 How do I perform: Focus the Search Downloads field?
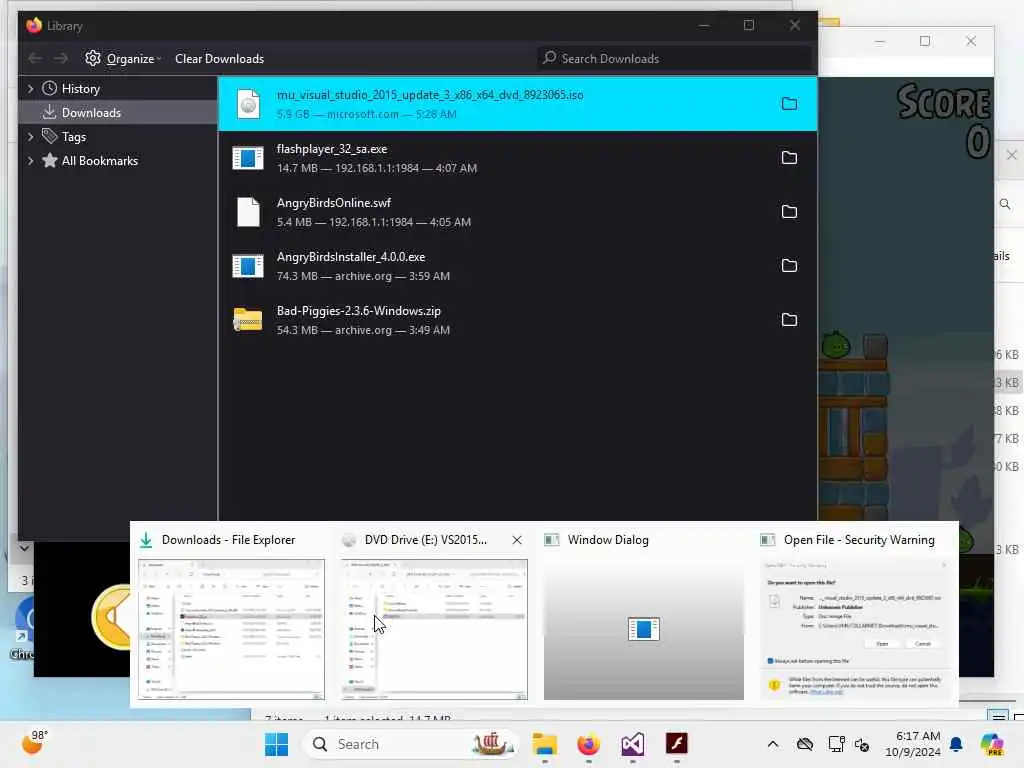tap(674, 58)
